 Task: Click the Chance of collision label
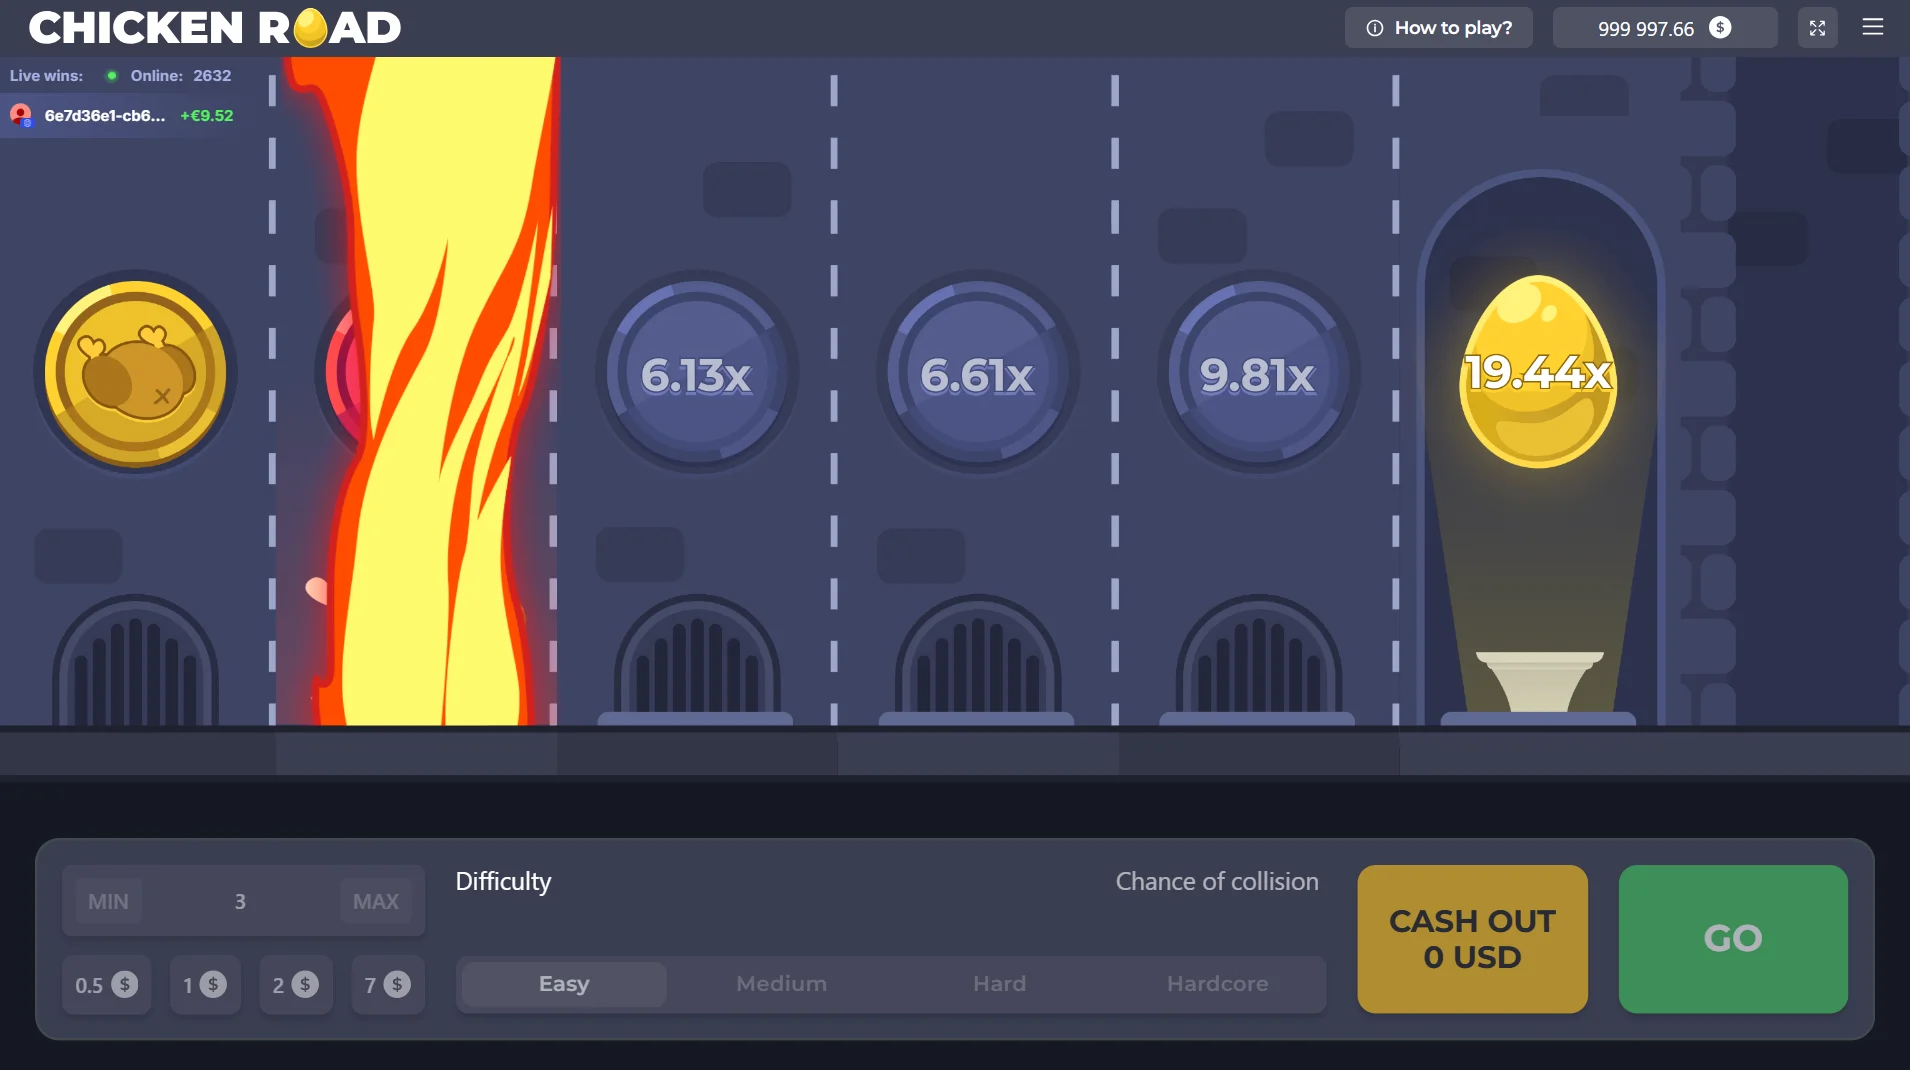coord(1217,881)
